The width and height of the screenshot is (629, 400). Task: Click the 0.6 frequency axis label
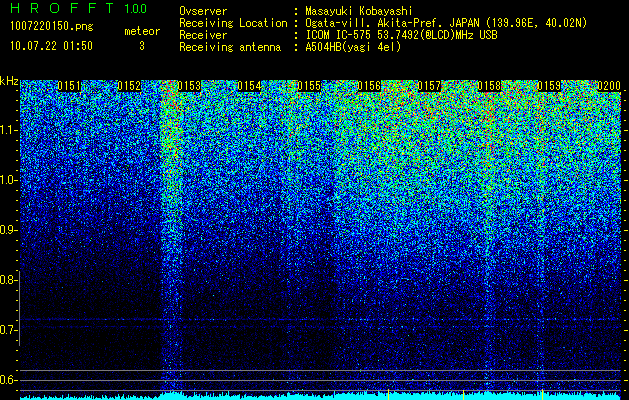7,380
